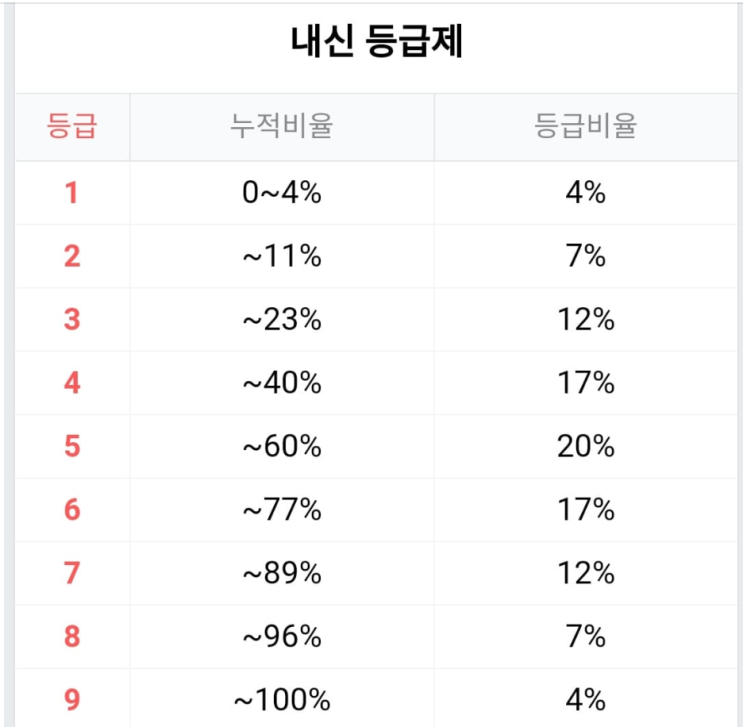Screen dimensions: 743x727
Task: Click grade 3's 12% ratio cell
Action: coord(586,319)
